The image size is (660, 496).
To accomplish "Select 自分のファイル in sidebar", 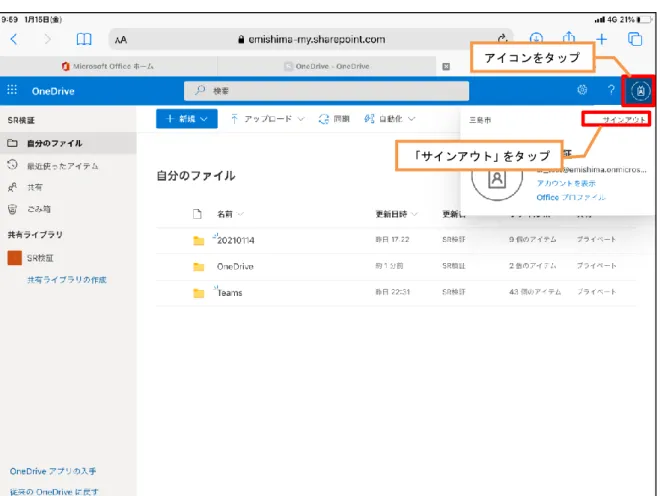I will tap(68, 143).
